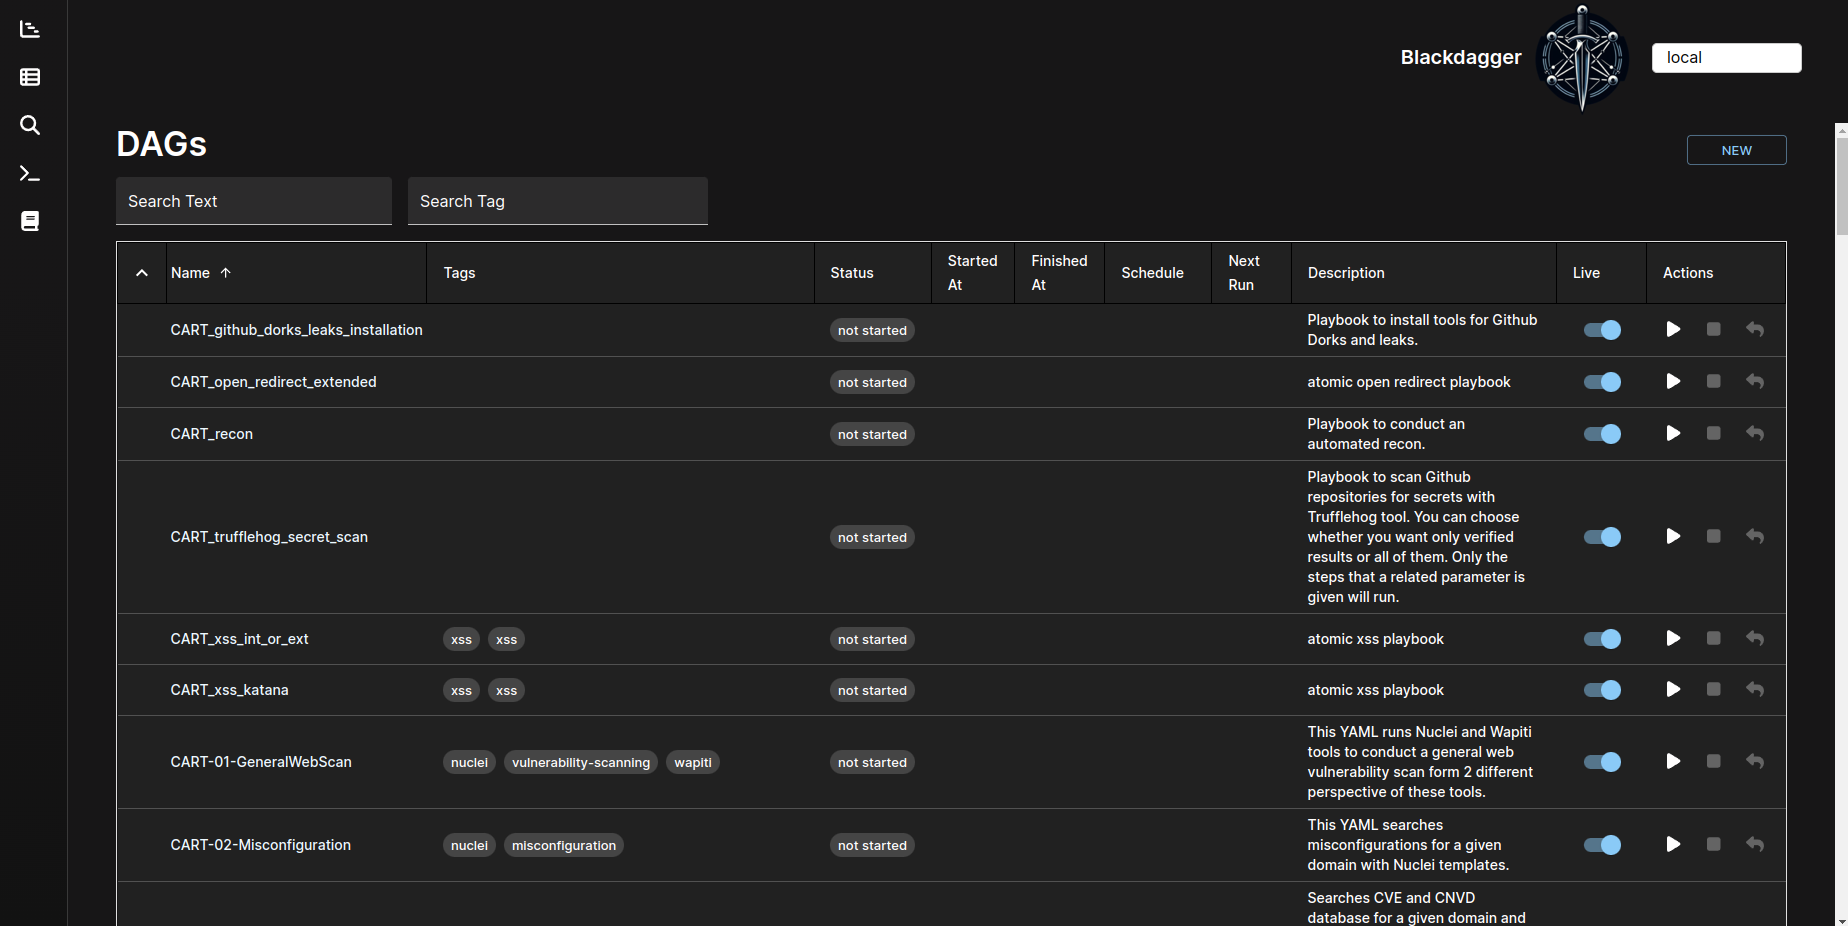Toggle Live switch for CART_trufflehog_secret_scan
This screenshot has height=926, width=1848.
pos(1602,537)
